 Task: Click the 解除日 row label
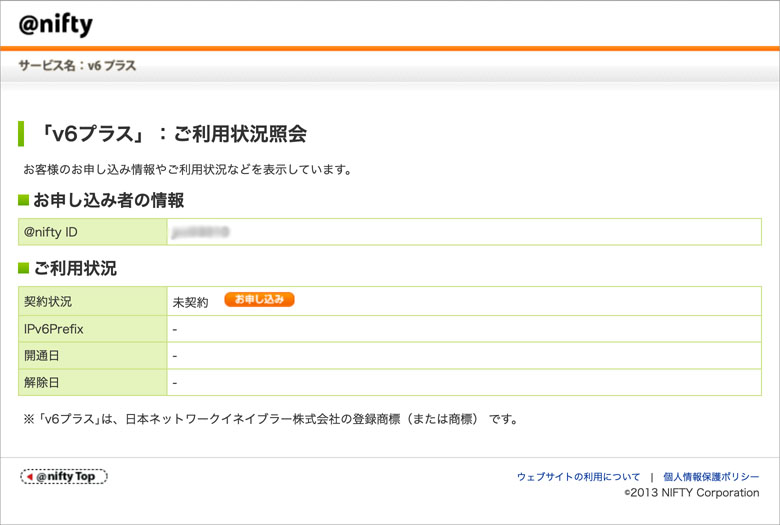click(42, 383)
